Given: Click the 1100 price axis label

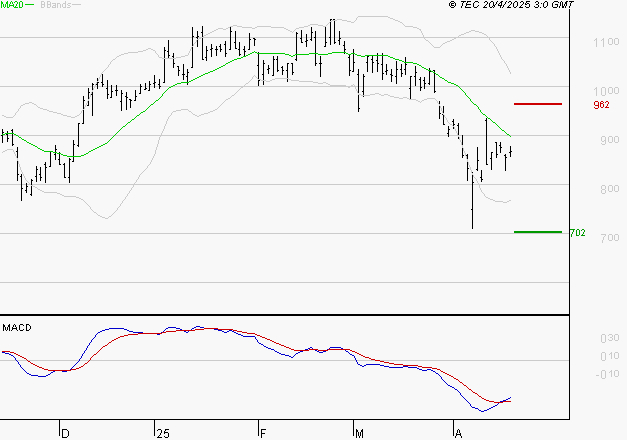Looking at the screenshot, I should [x=606, y=42].
